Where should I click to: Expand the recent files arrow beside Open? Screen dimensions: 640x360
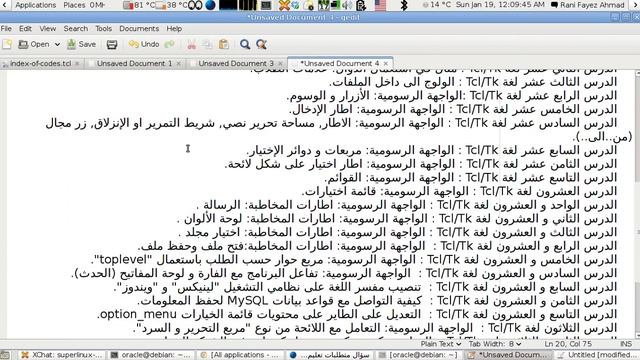click(x=57, y=44)
